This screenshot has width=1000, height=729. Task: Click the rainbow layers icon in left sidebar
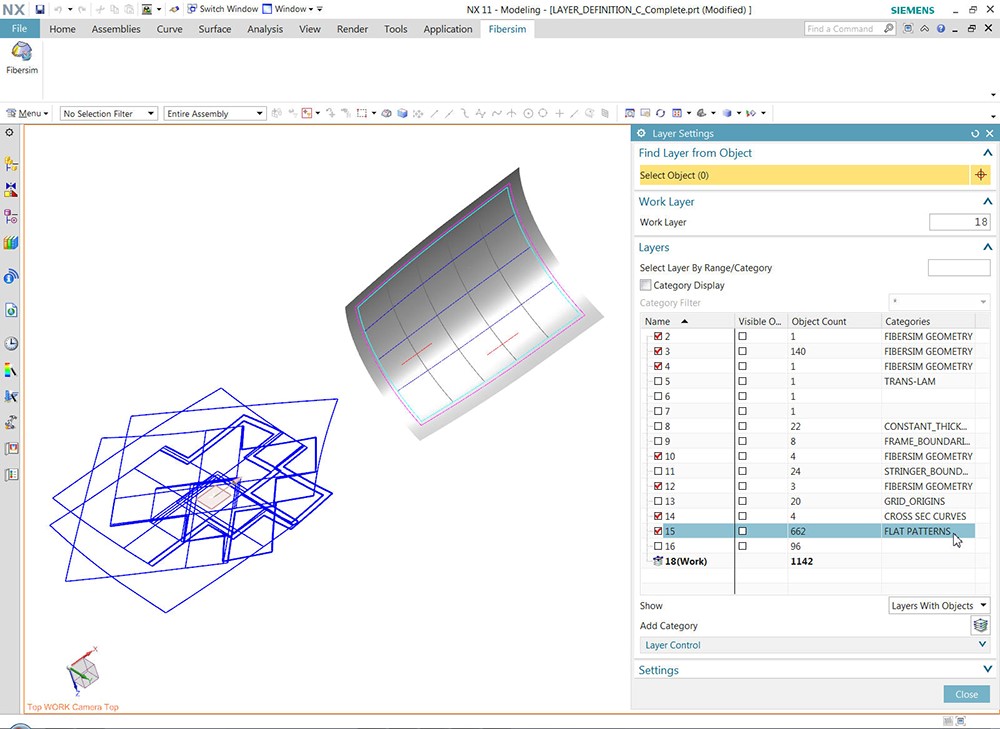click(x=13, y=243)
